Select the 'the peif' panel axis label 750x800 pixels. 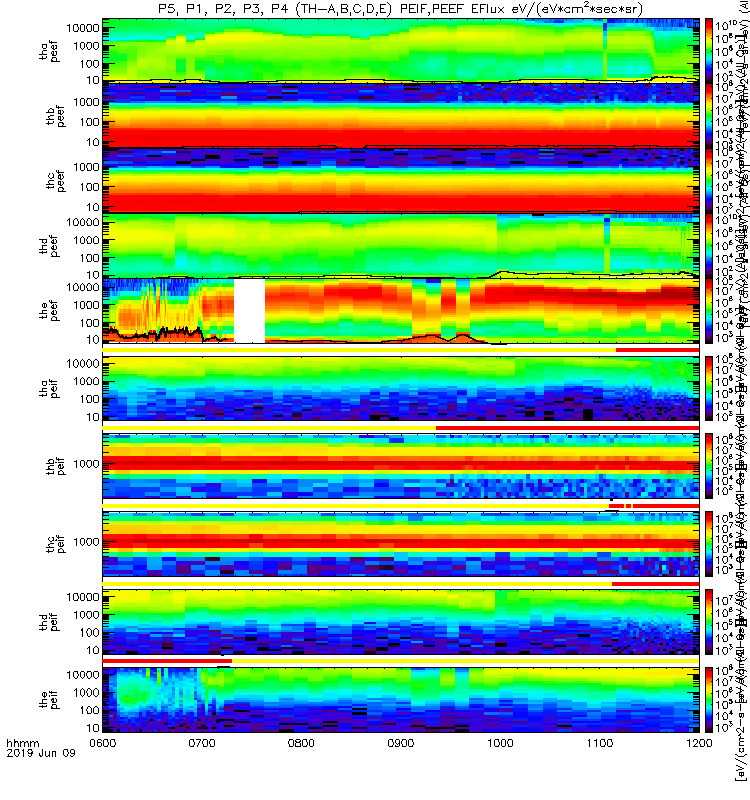point(49,699)
